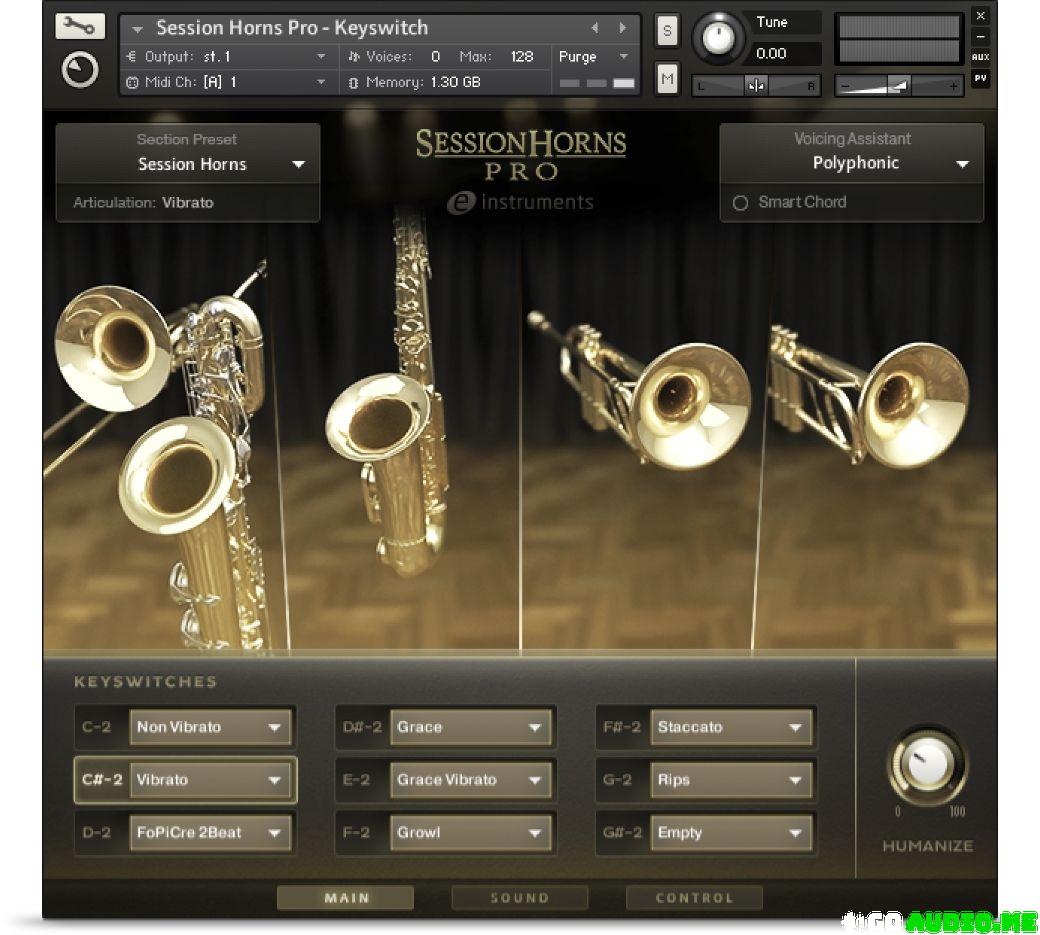Open the Purge menu

click(594, 56)
